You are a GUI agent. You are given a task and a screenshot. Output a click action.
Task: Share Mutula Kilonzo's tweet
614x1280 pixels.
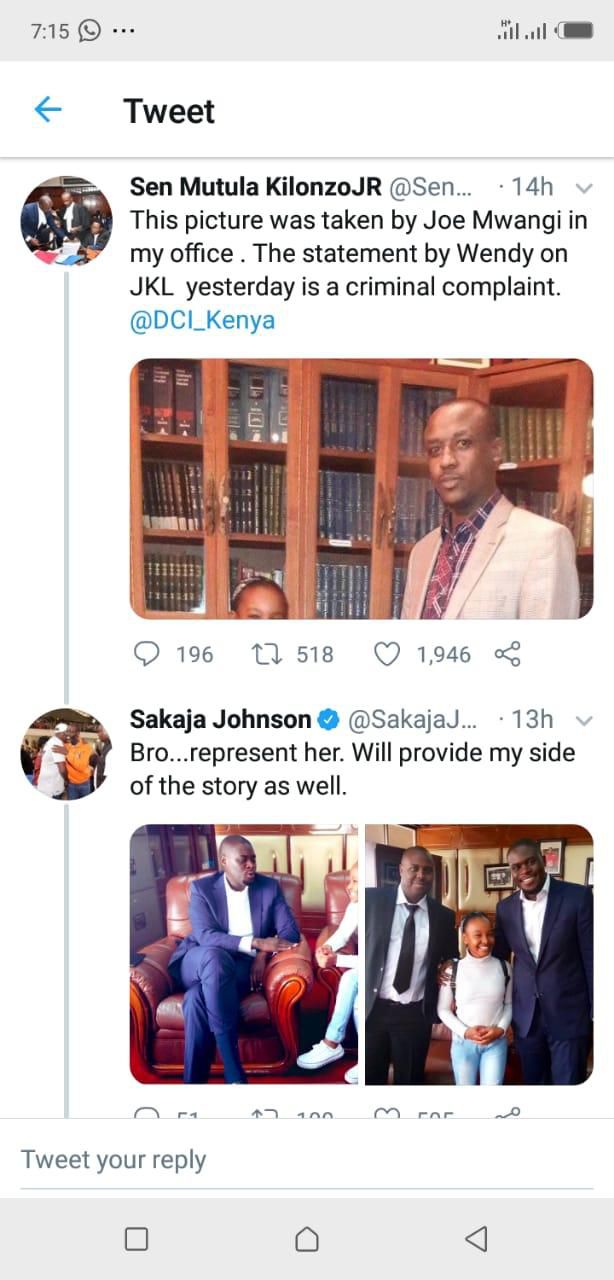coord(508,654)
